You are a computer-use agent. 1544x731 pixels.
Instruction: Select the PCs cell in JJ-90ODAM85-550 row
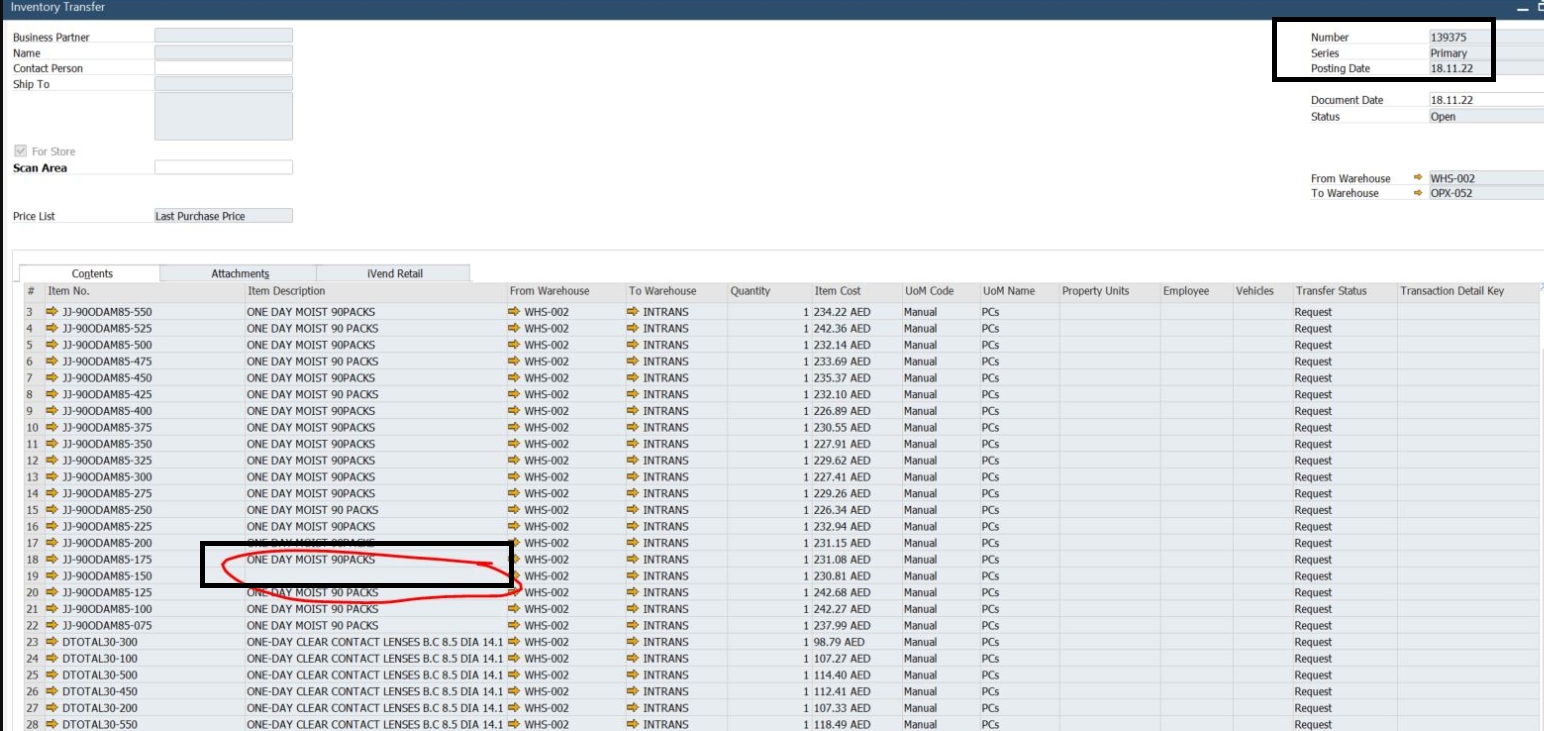1018,312
